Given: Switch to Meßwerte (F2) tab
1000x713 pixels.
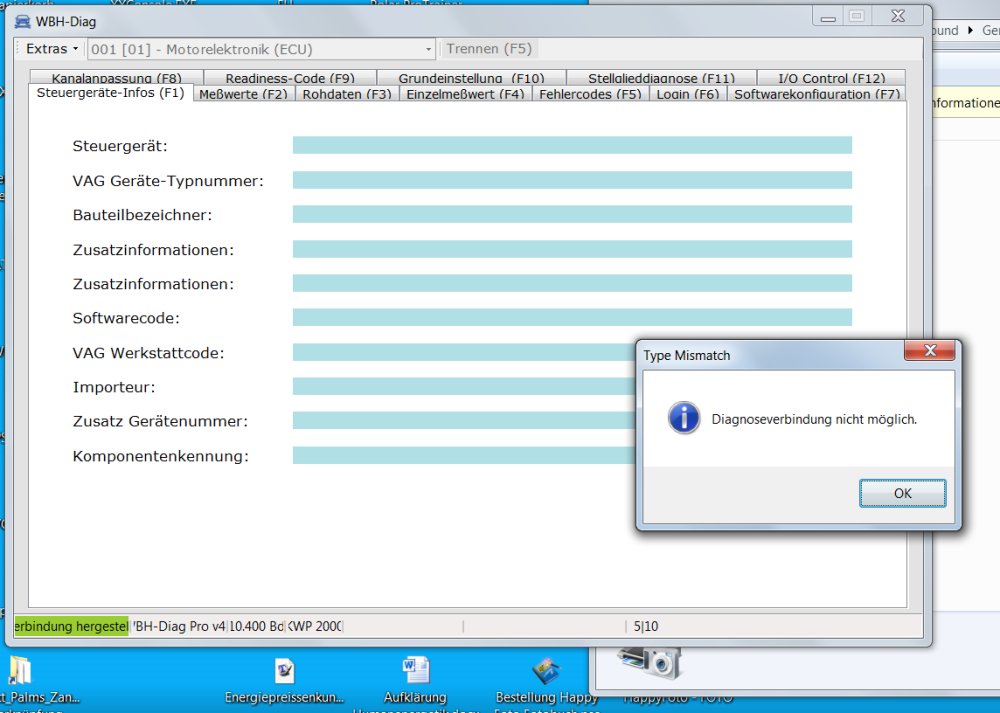Looking at the screenshot, I should [x=243, y=94].
